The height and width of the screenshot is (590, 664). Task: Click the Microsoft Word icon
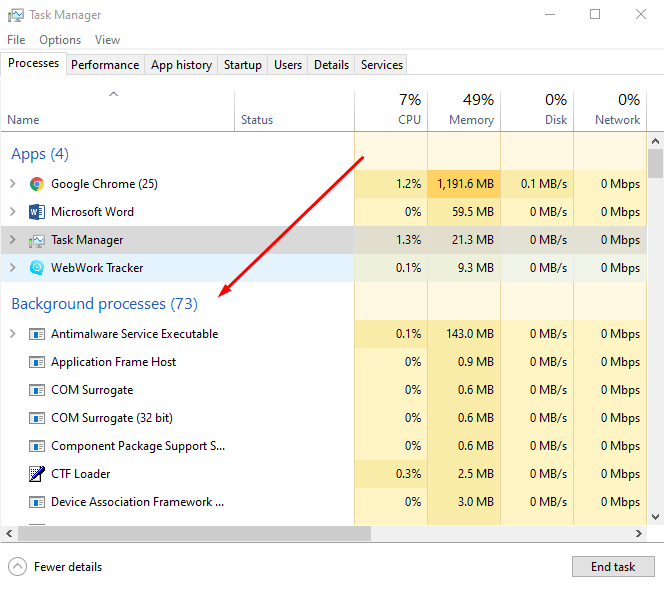tap(37, 212)
